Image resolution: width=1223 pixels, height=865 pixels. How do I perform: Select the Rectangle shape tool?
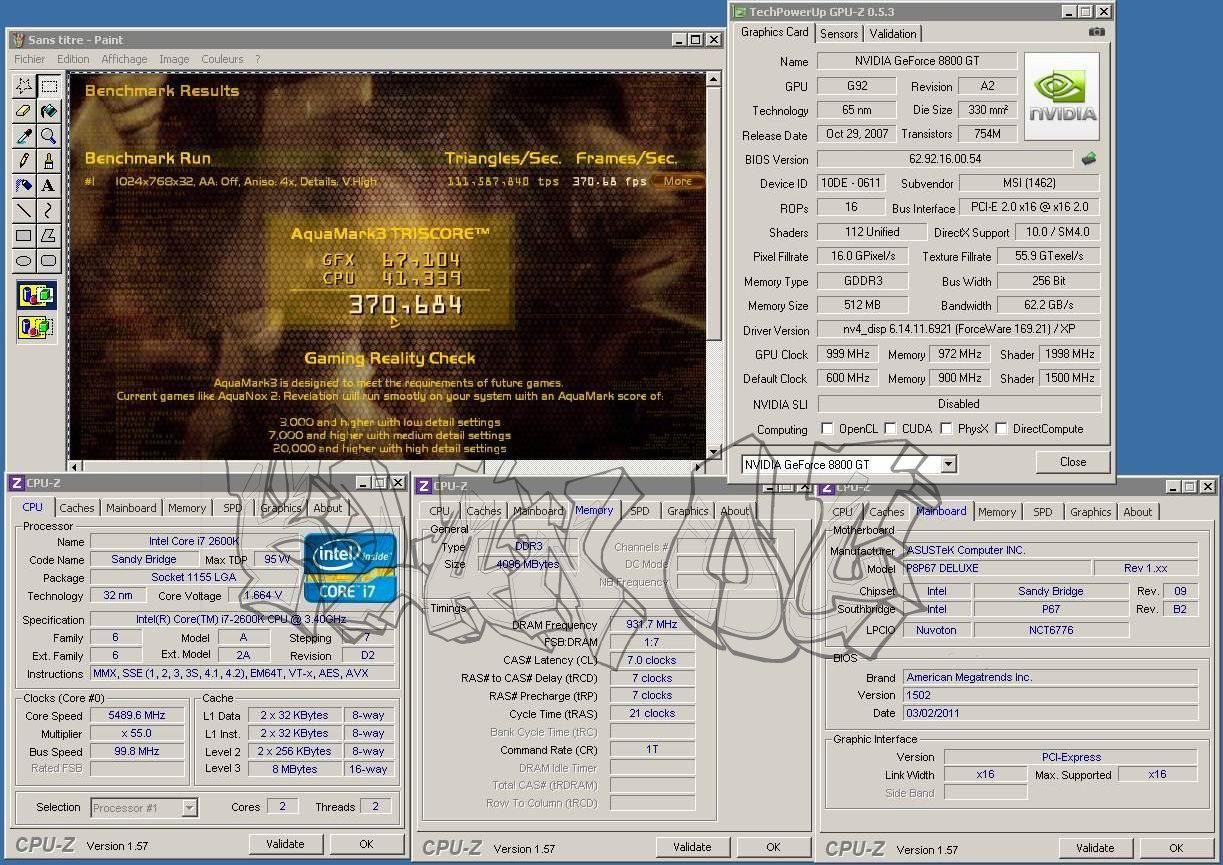tap(24, 236)
